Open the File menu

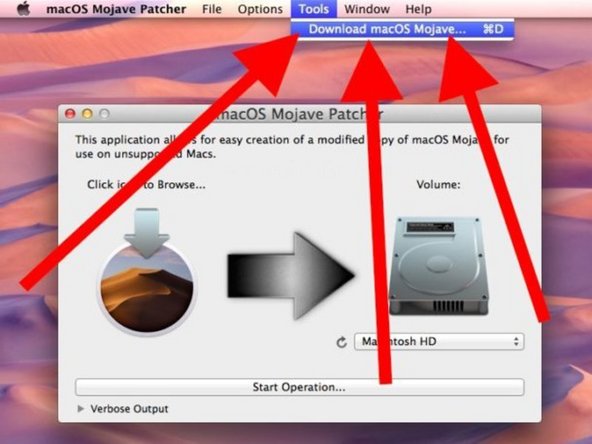211,9
